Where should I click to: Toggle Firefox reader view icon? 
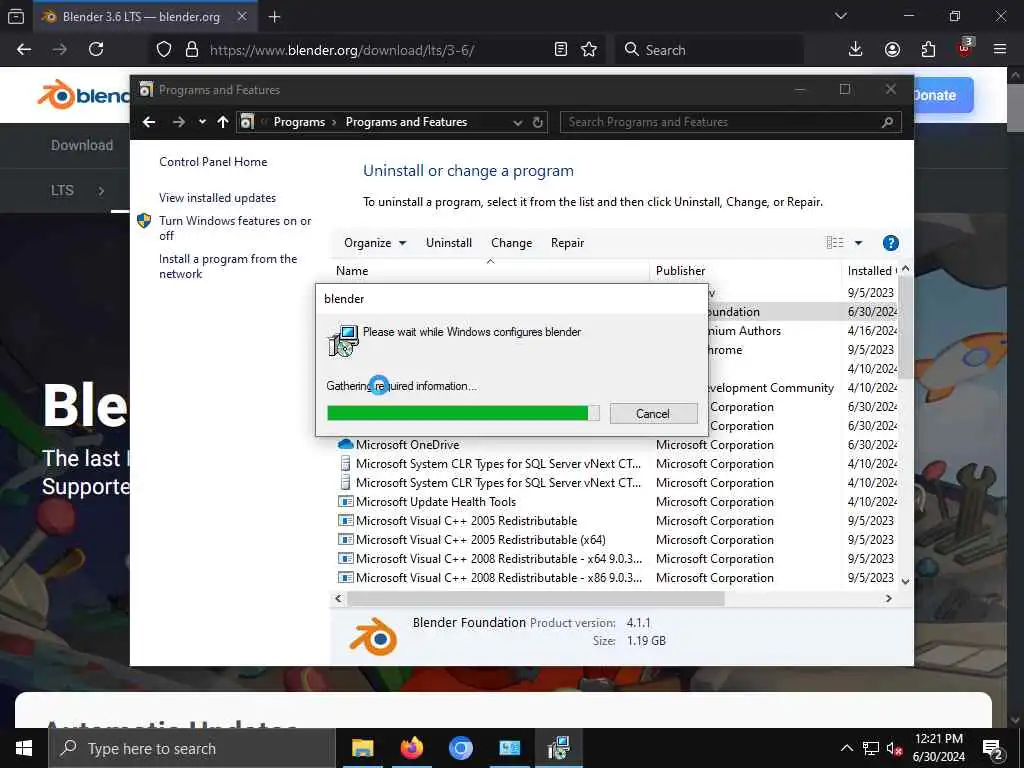560,50
